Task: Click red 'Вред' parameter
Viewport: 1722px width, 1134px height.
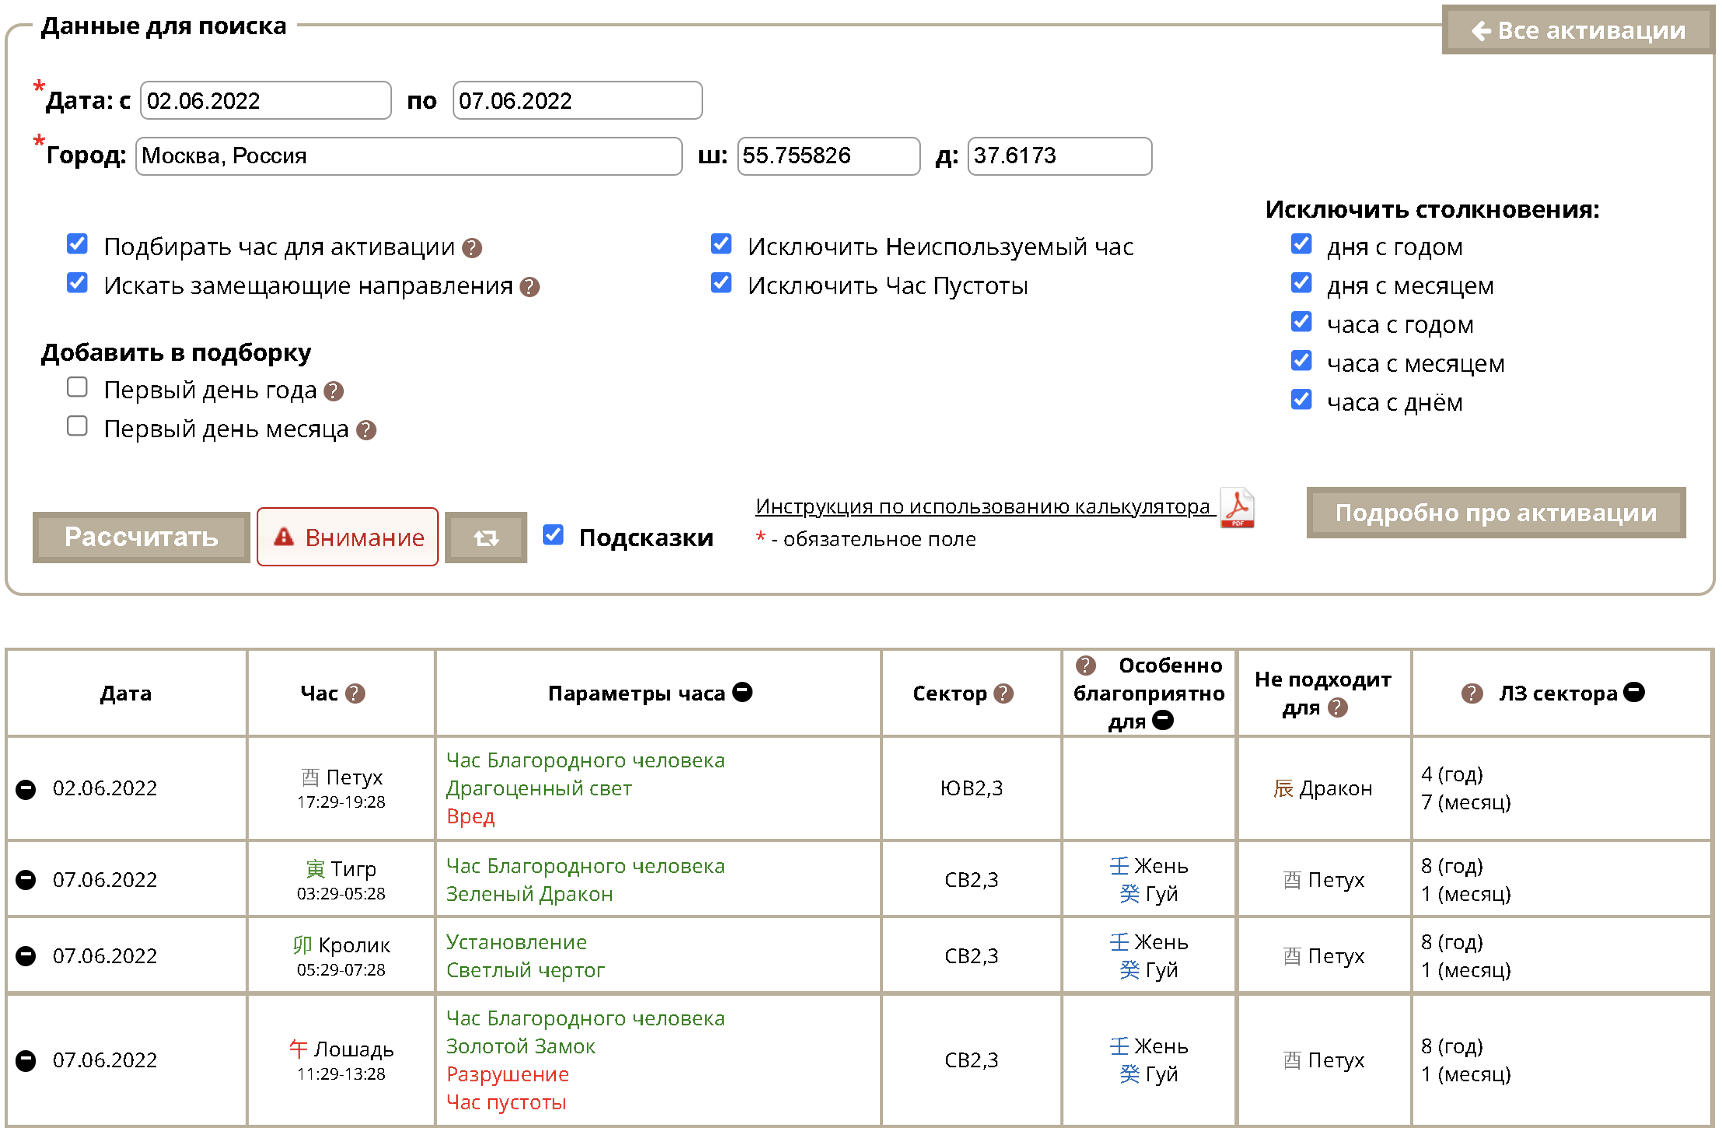Action: tap(470, 817)
